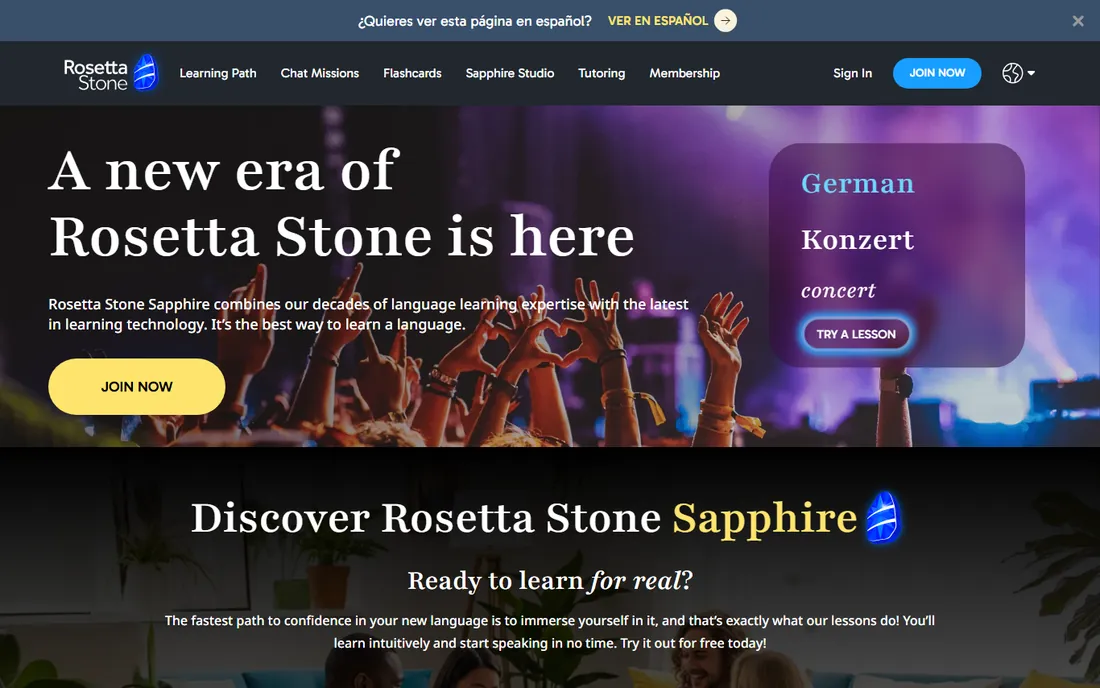The image size is (1100, 688).
Task: Click the arrow icon beside Ver en Español
Action: coord(725,21)
